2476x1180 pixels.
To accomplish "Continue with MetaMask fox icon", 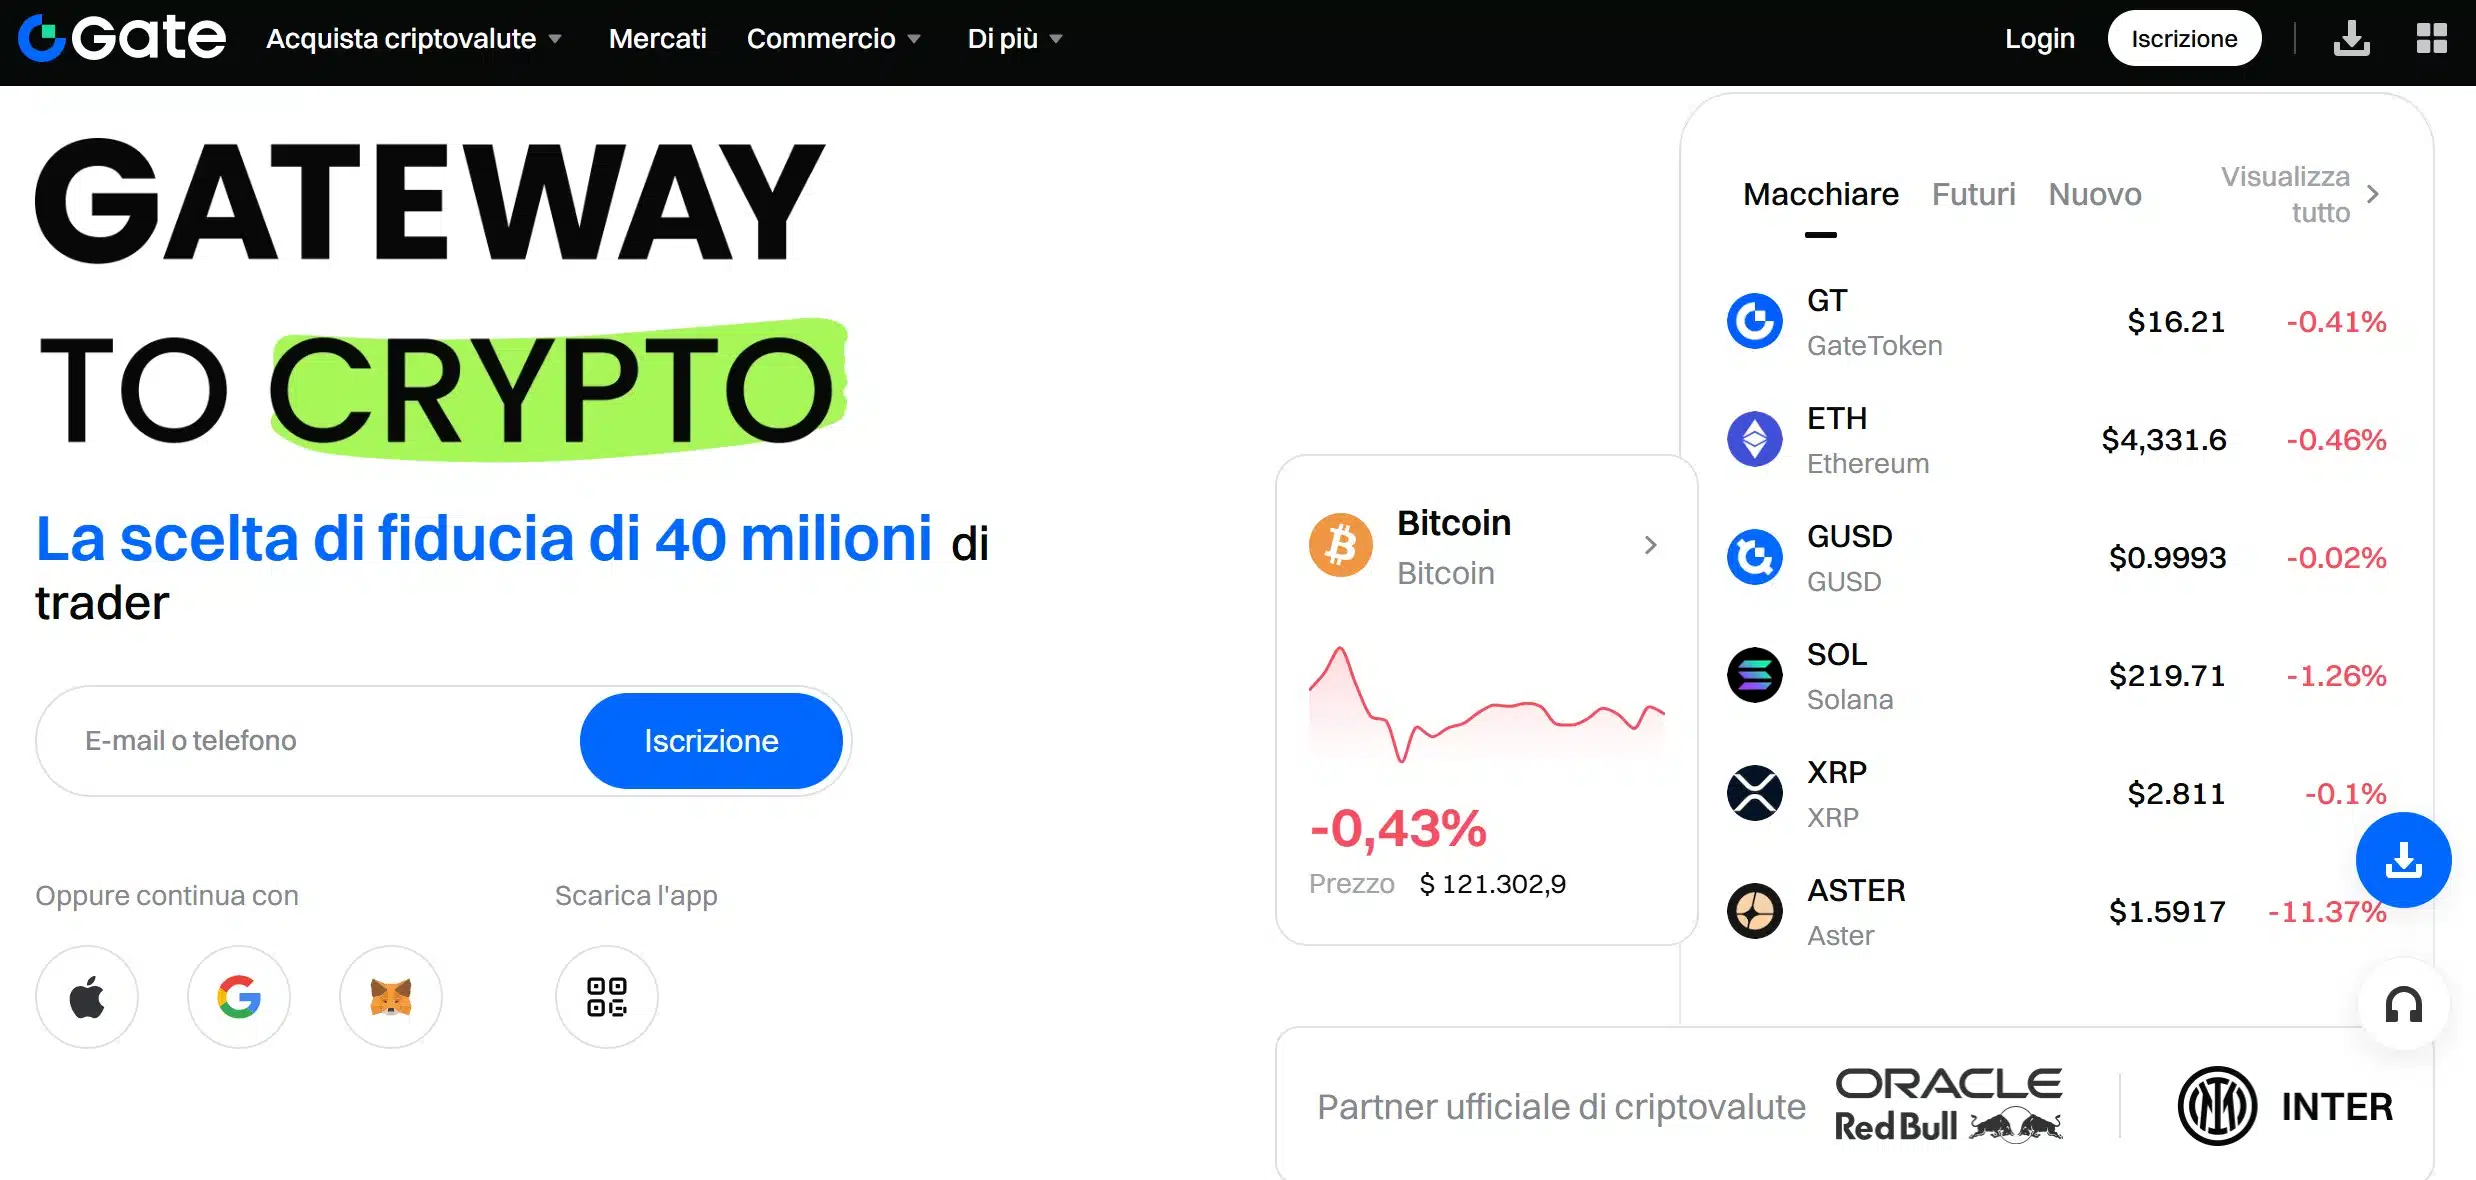I will 391,997.
